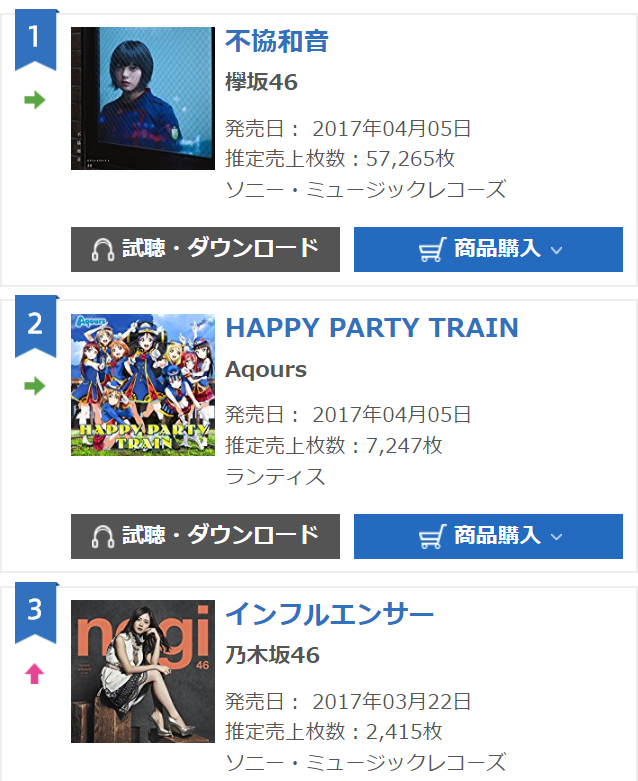Viewport: 638px width, 781px height.
Task: Click the rank 1 ribbon badge
Action: pos(36,39)
